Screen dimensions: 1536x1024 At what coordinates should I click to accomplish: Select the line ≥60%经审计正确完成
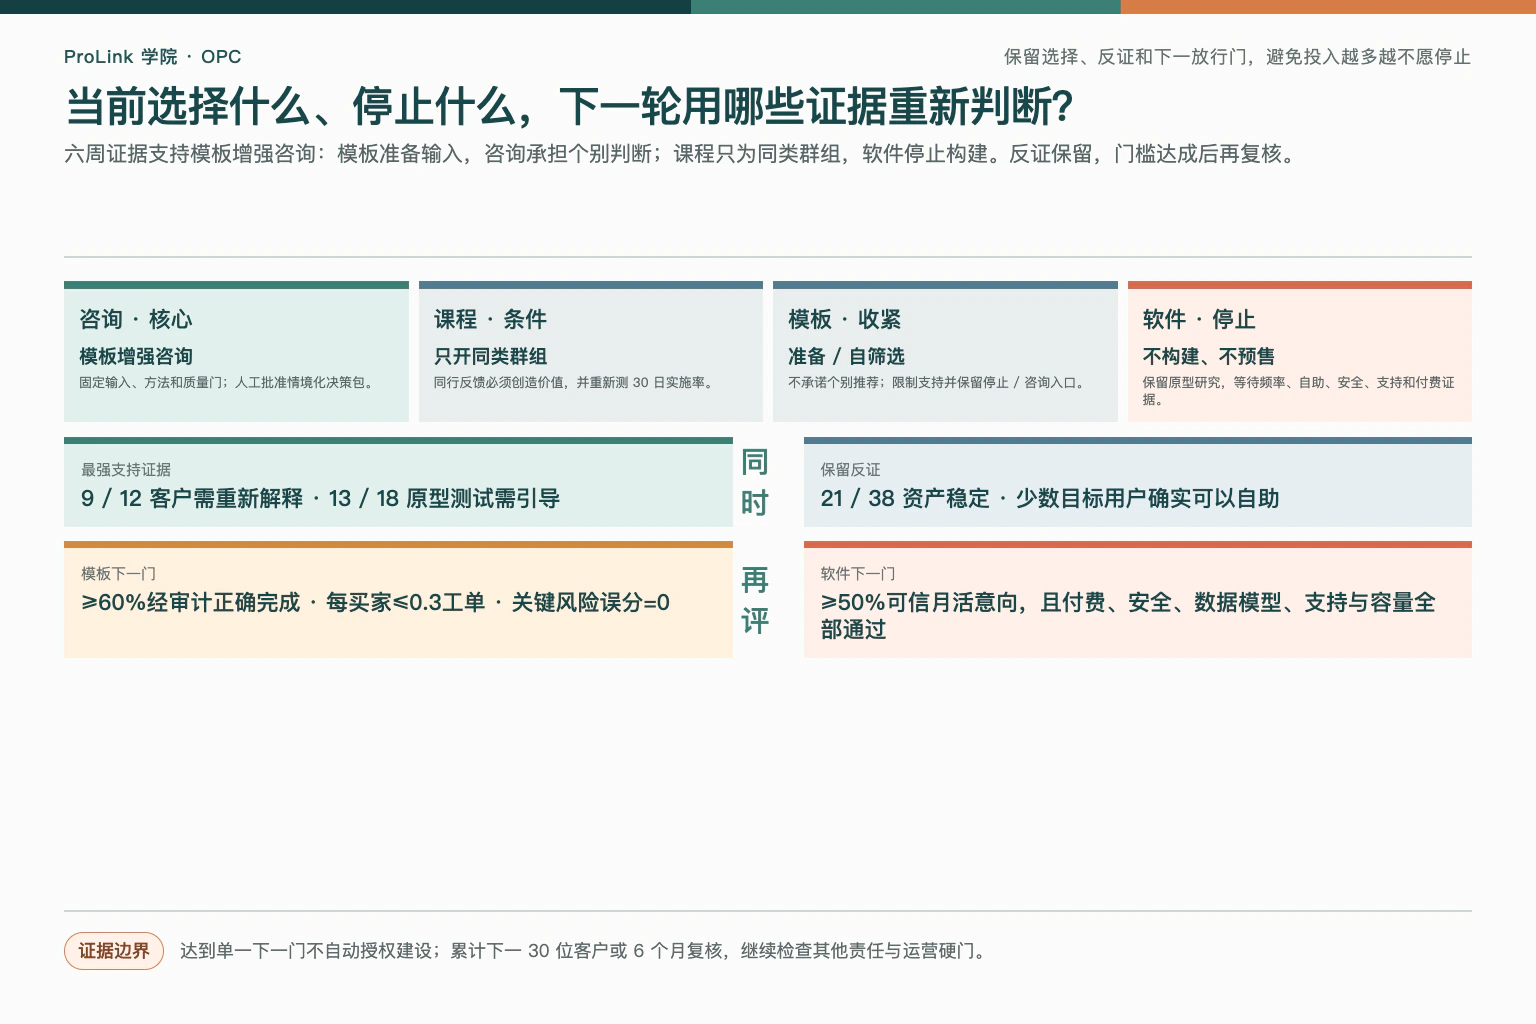pyautogui.click(x=375, y=602)
